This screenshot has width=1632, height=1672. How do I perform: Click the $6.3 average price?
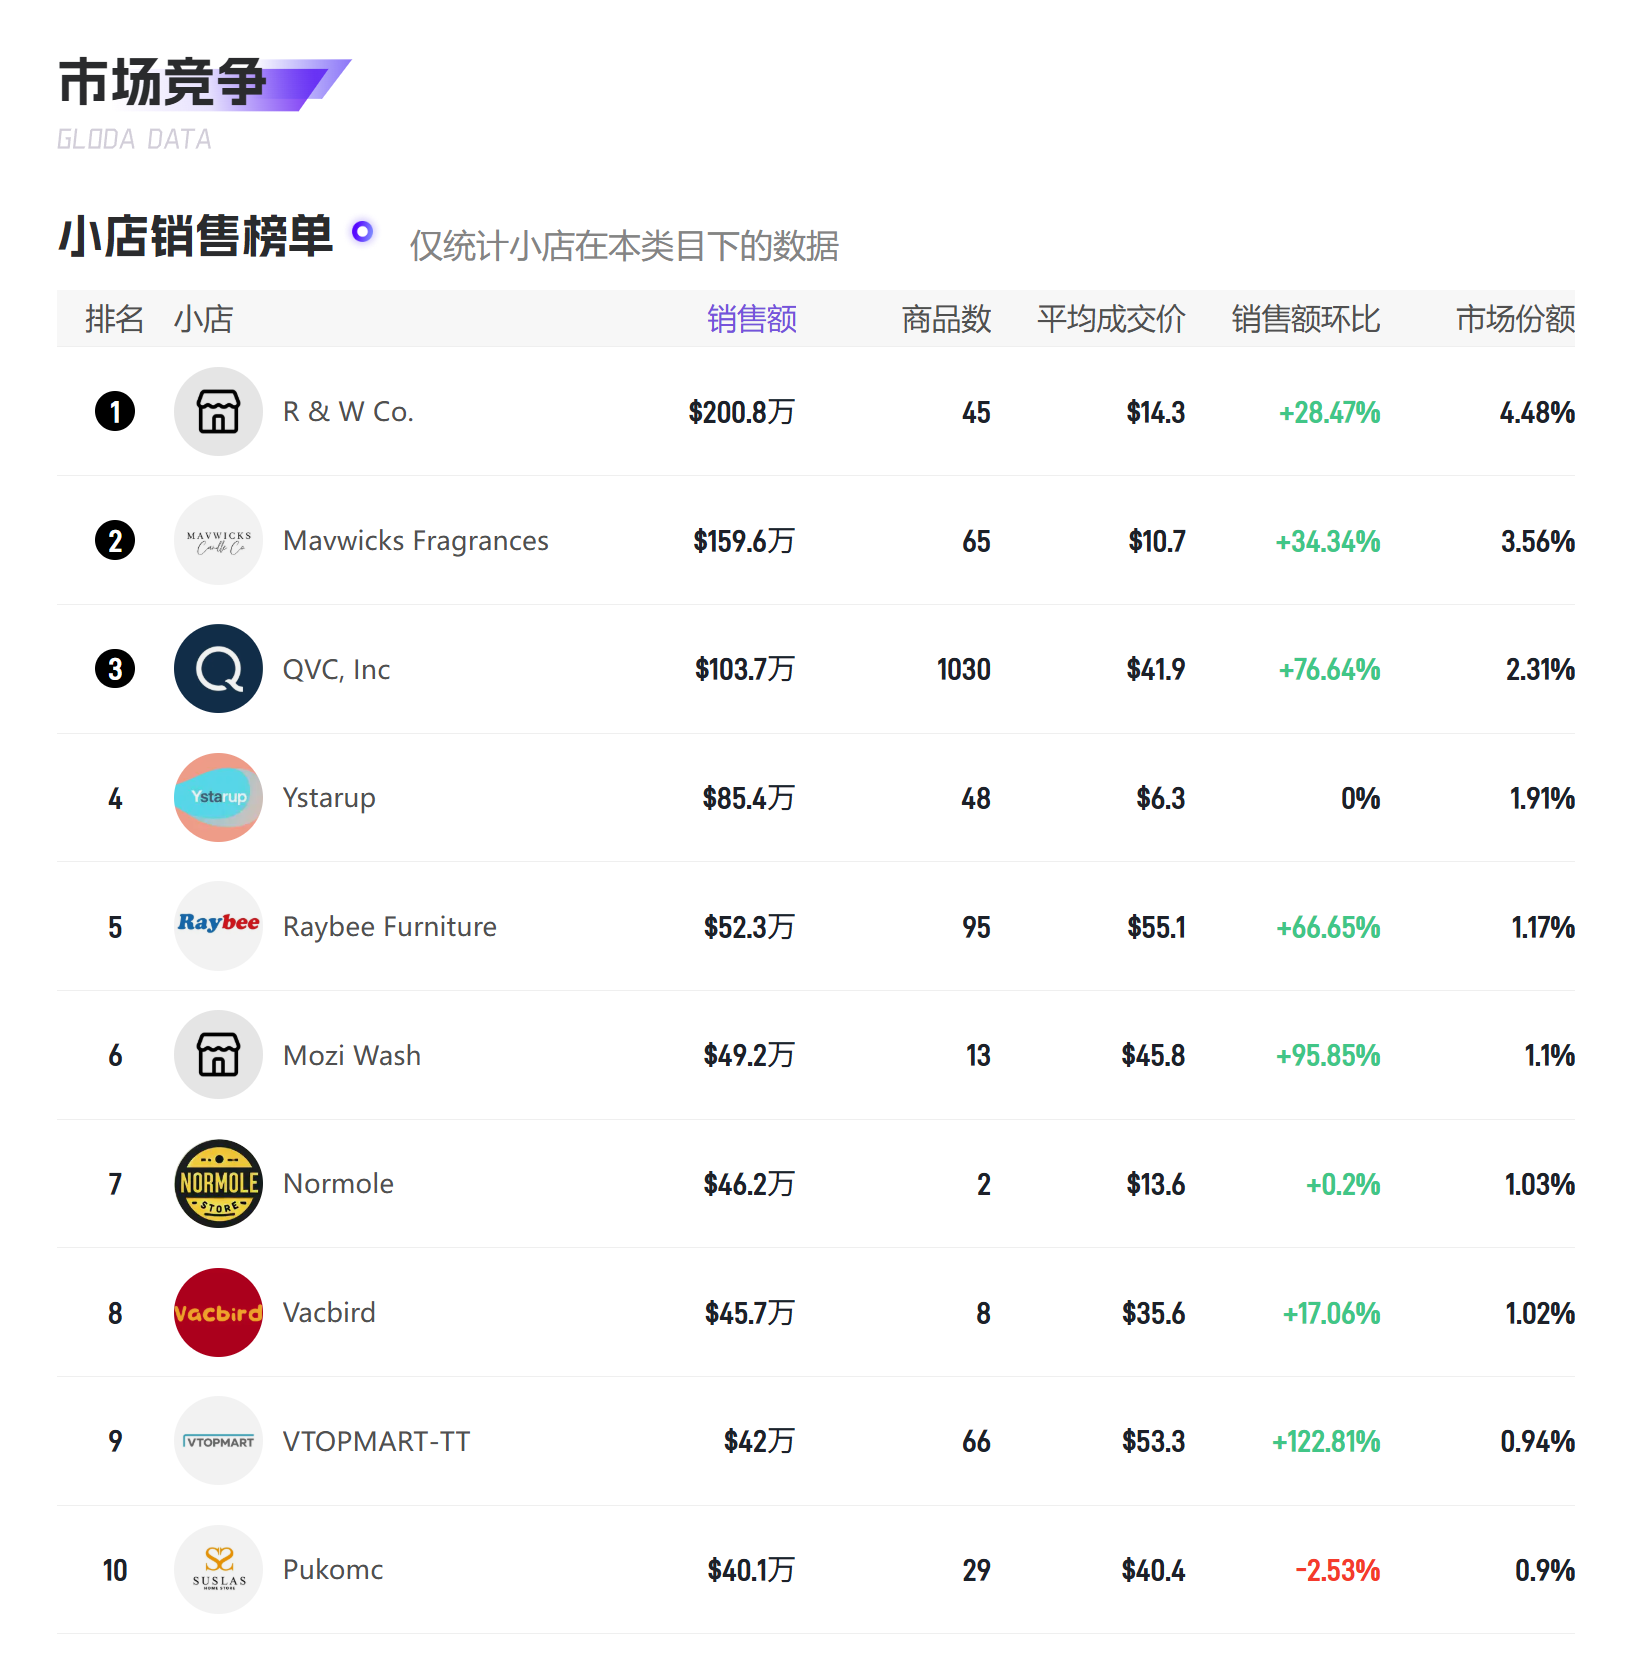(x=1161, y=798)
